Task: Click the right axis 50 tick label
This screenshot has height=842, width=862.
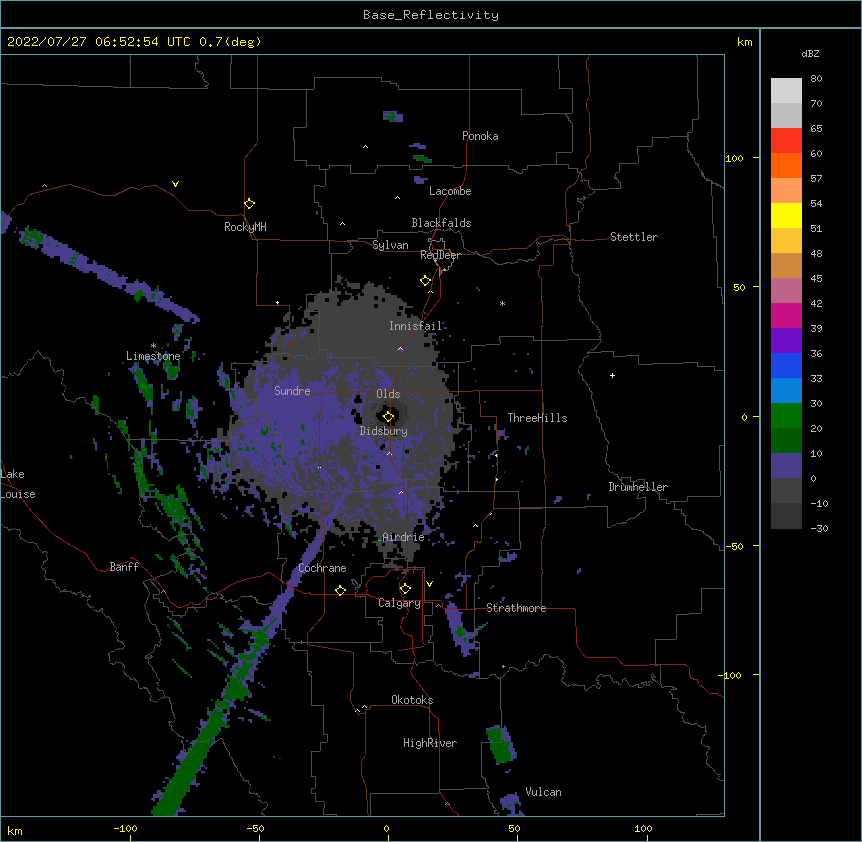Action: coord(739,287)
